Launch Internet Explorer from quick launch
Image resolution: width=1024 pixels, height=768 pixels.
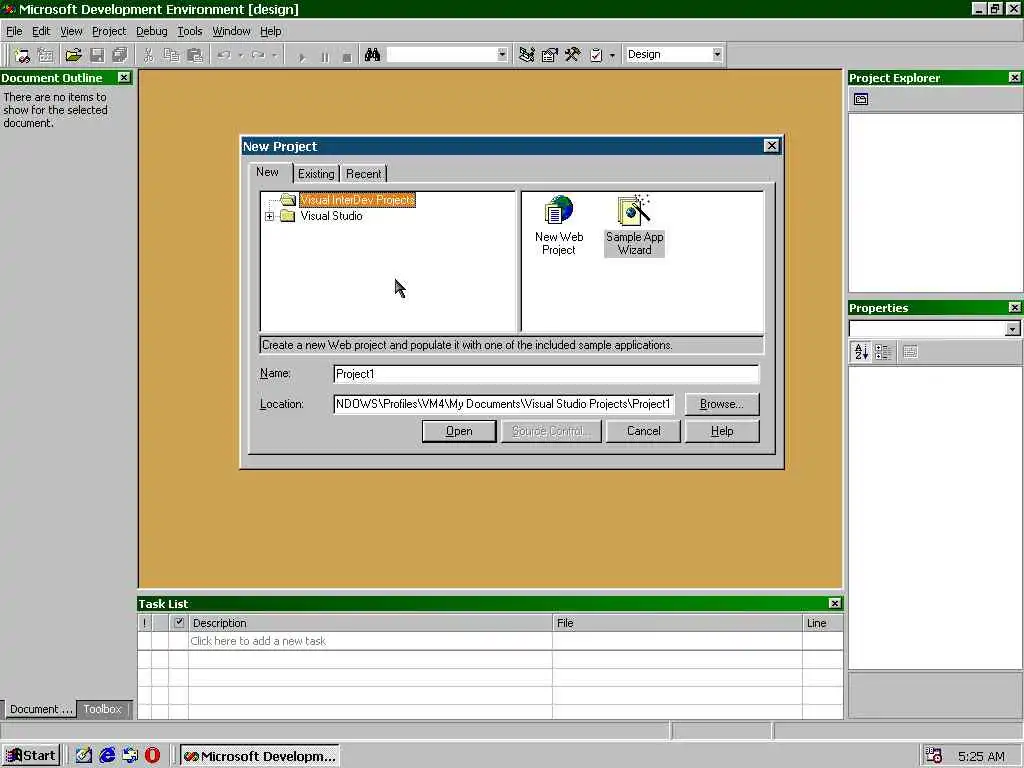(106, 756)
